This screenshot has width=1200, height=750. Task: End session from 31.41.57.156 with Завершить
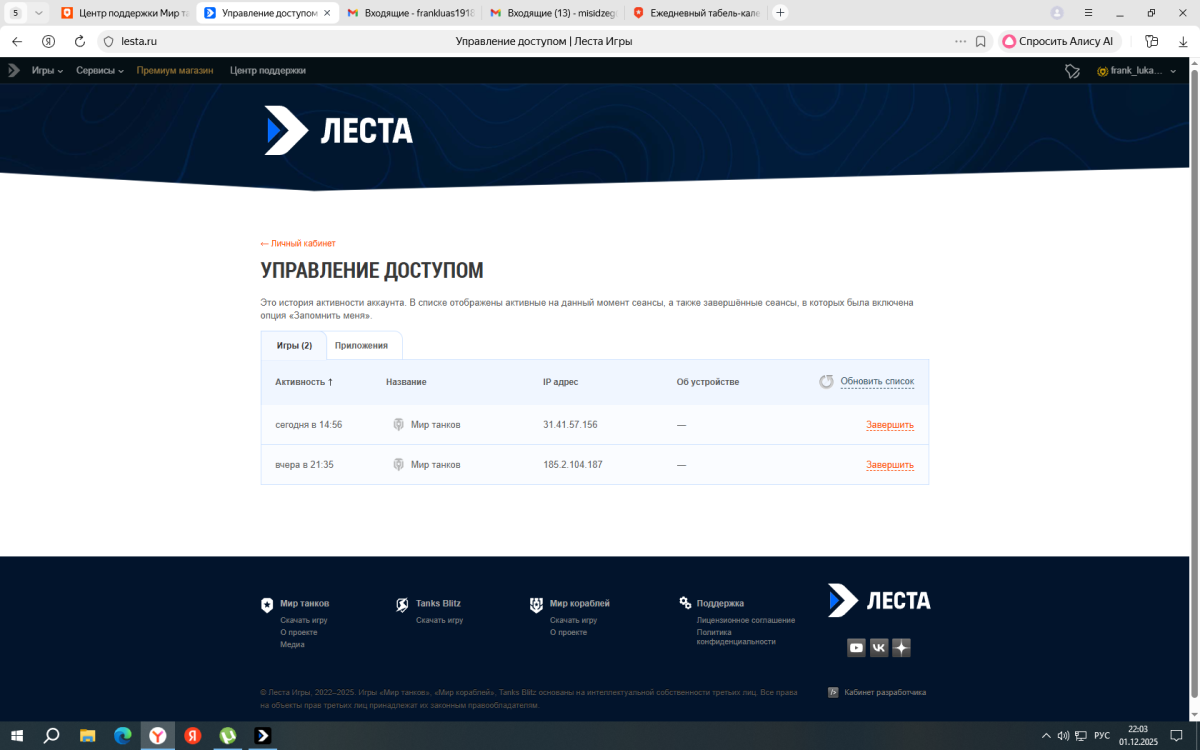(x=890, y=425)
